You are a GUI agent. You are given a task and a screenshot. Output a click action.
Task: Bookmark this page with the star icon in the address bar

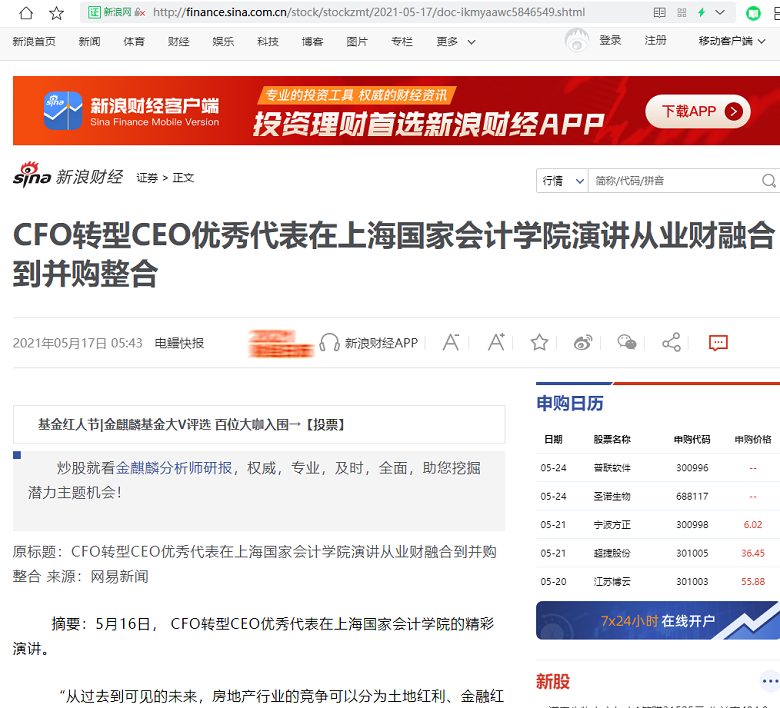click(x=56, y=13)
